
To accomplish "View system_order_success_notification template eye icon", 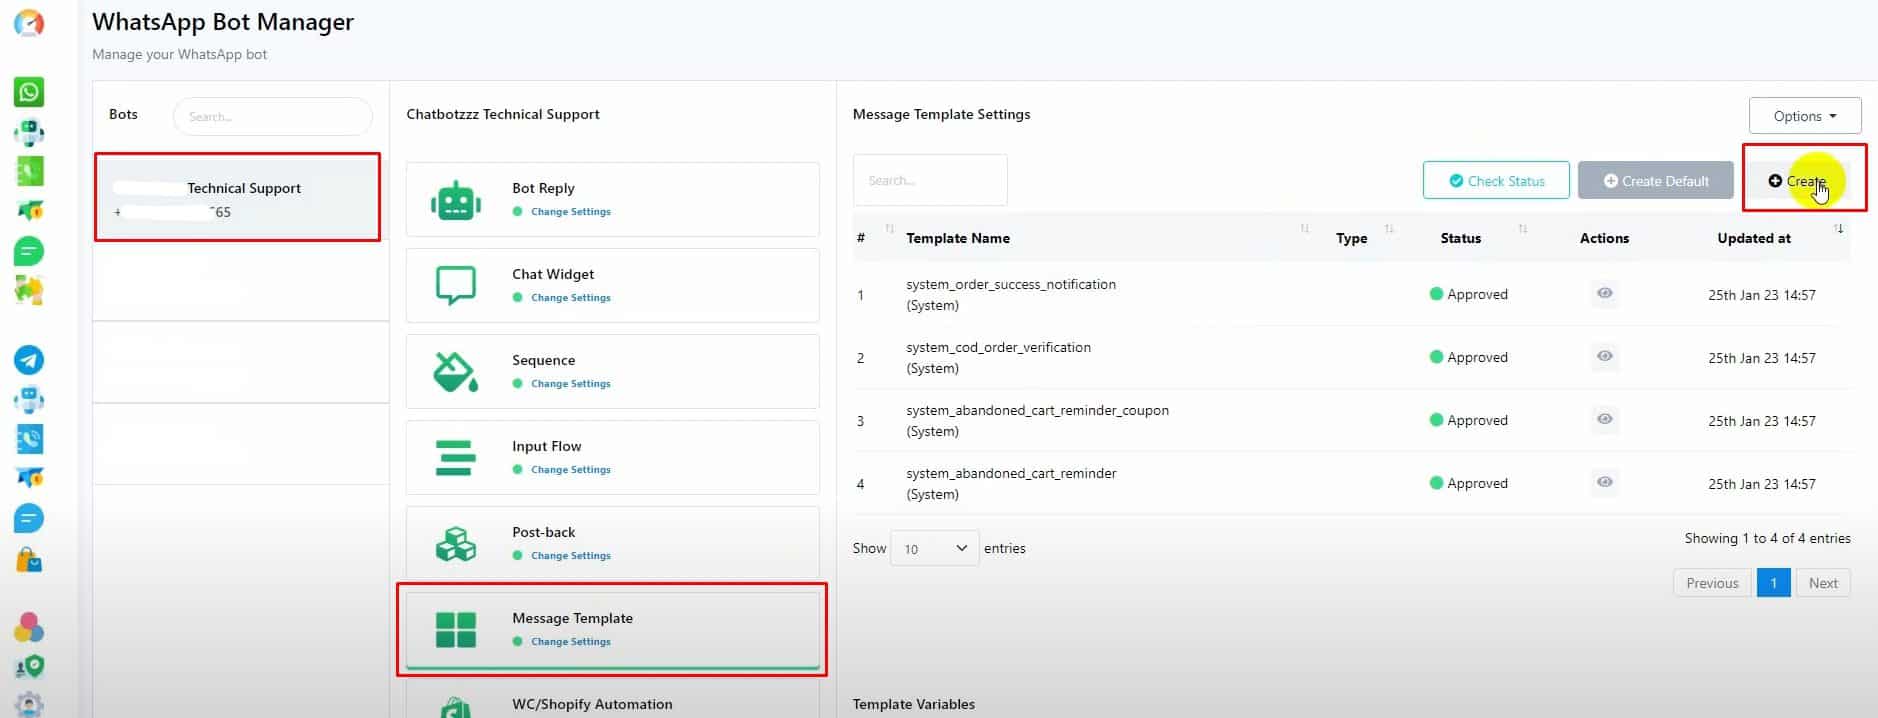I will coord(1604,293).
